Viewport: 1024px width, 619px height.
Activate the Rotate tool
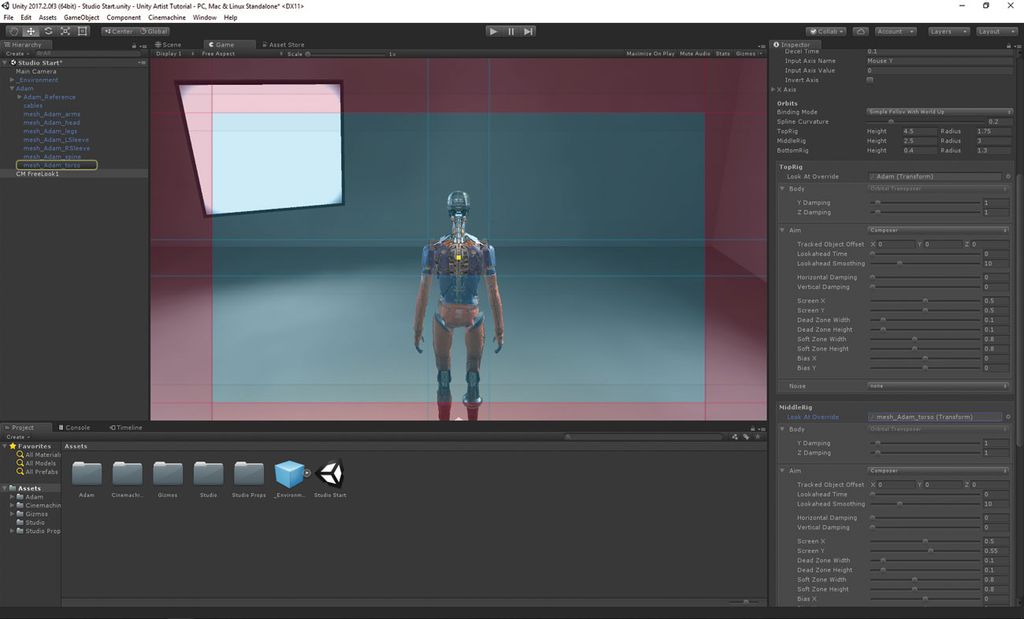point(48,31)
